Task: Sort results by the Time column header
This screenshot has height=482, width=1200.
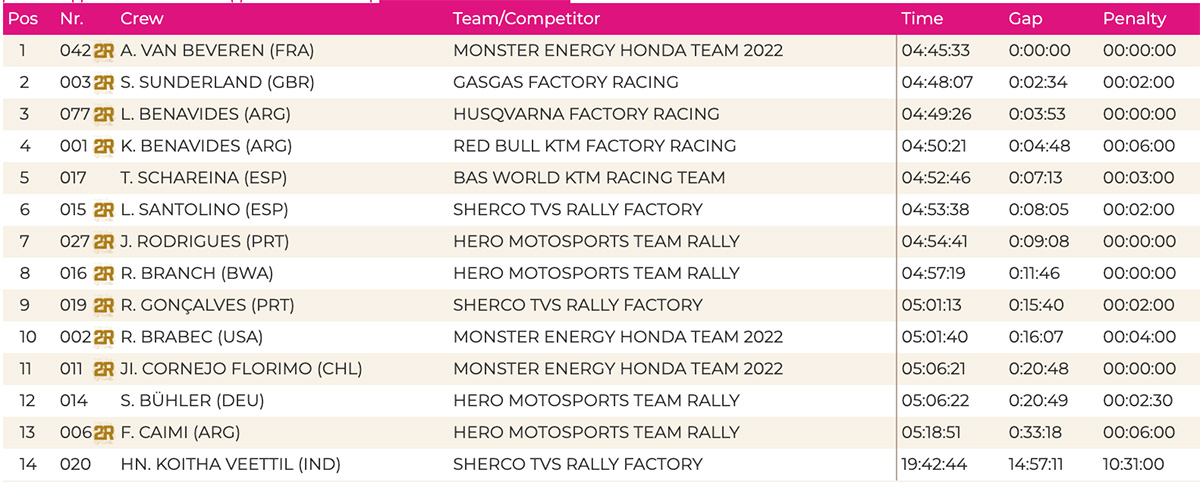Action: 921,19
